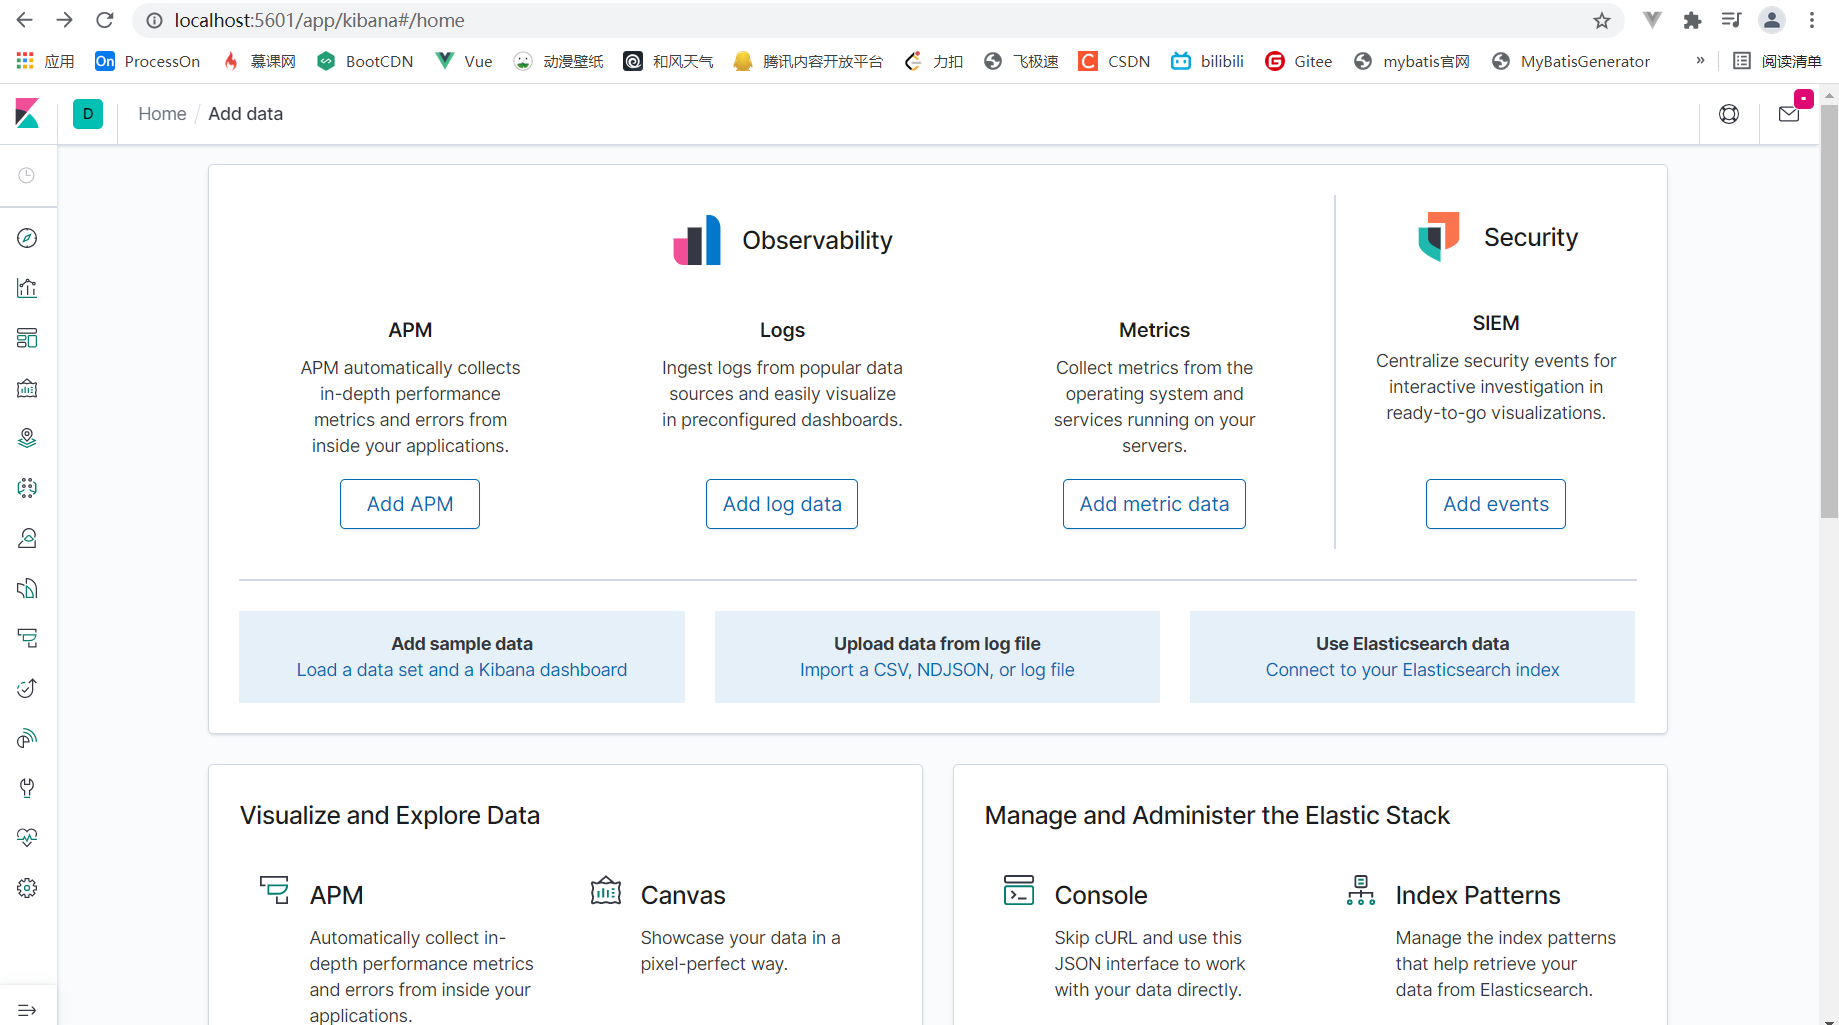This screenshot has width=1839, height=1025.
Task: Open the Help menu icon
Action: coord(1729,114)
